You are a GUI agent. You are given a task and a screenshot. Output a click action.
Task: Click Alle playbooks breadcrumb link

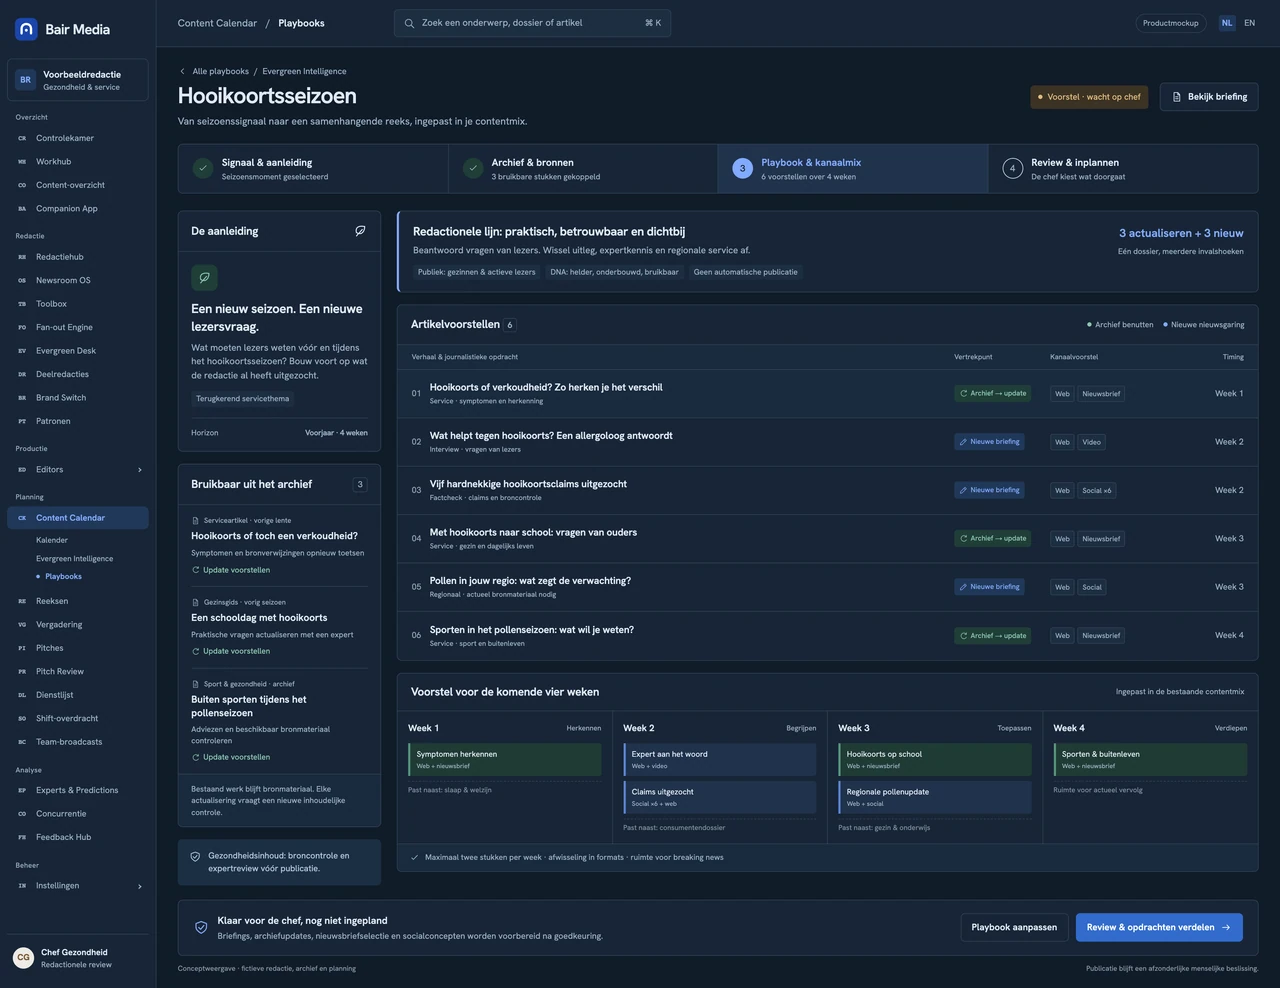(x=221, y=71)
